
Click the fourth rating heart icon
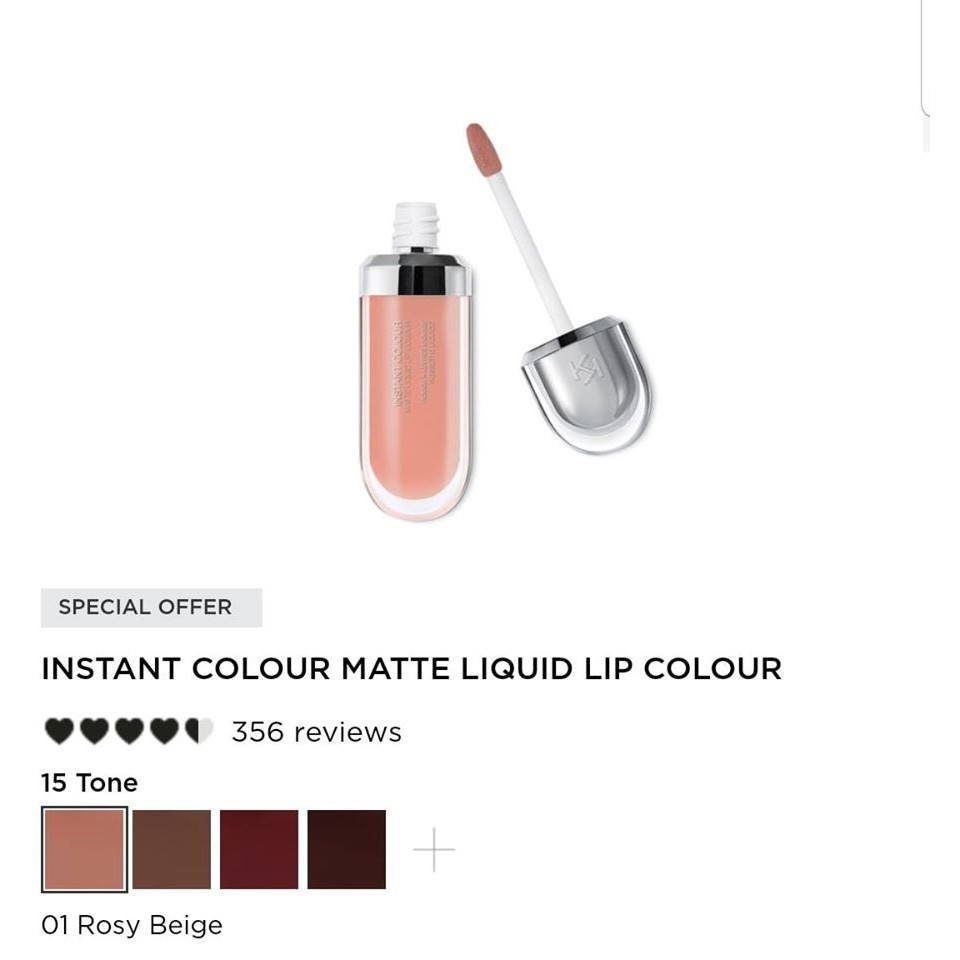pos(164,731)
